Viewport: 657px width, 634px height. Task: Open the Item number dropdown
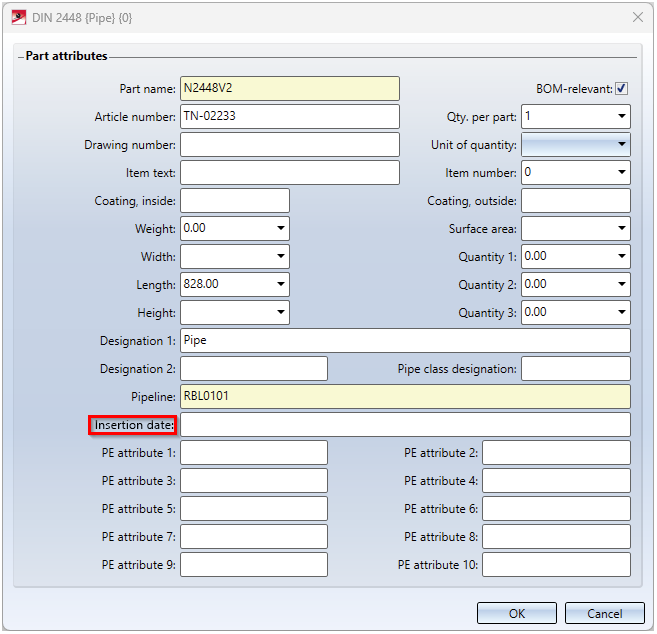tap(622, 172)
